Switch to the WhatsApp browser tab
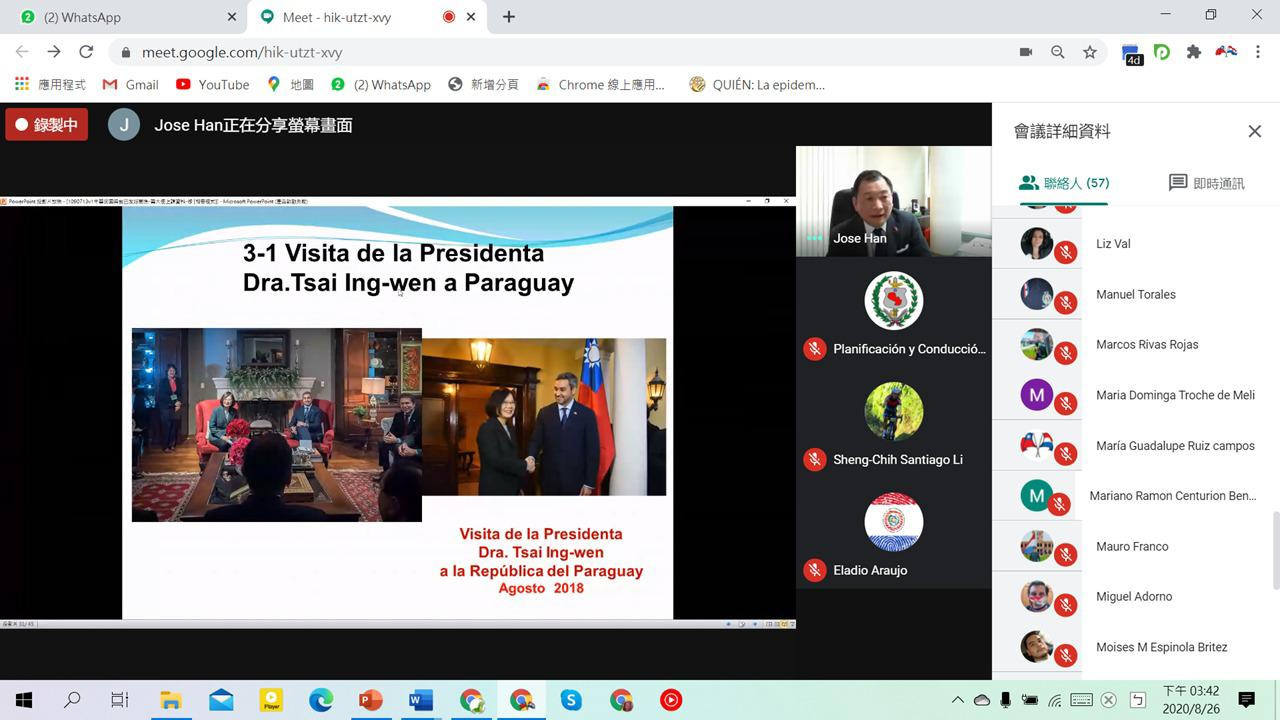This screenshot has height=720, width=1280. point(120,17)
